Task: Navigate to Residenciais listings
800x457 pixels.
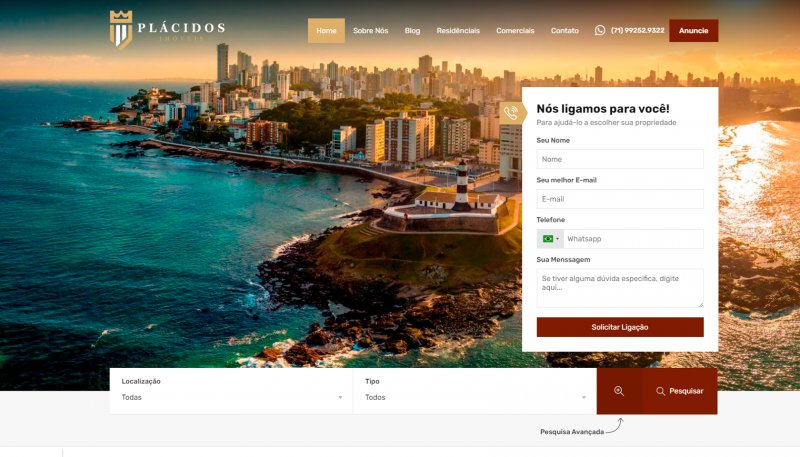Action: pyautogui.click(x=458, y=30)
